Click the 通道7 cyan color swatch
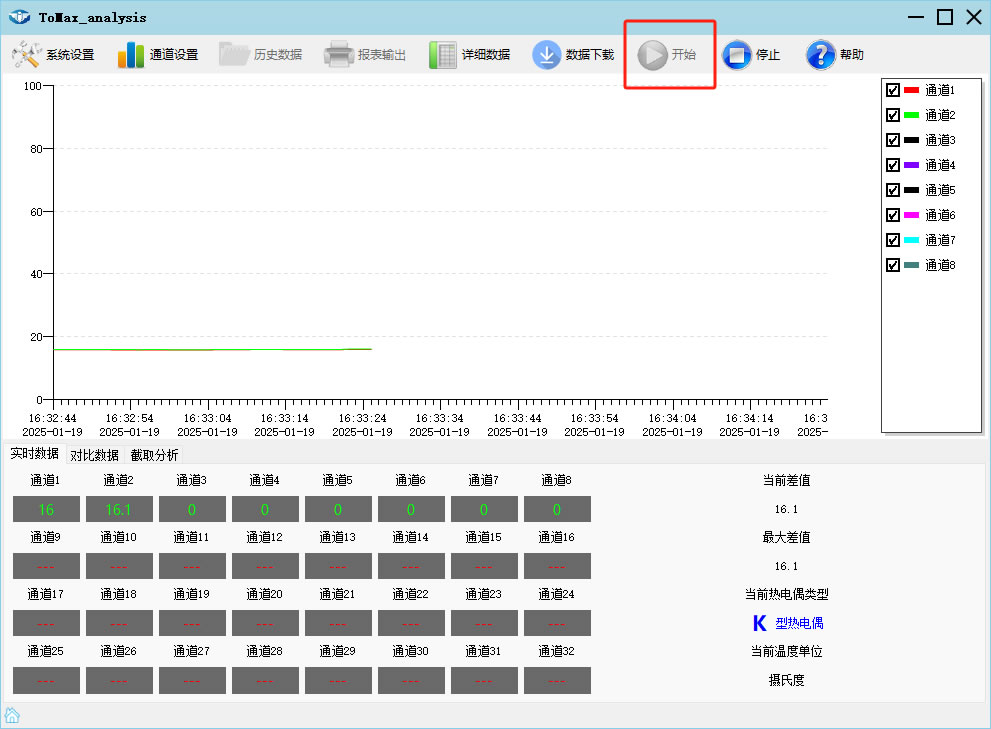The height and width of the screenshot is (729, 991). click(x=911, y=240)
